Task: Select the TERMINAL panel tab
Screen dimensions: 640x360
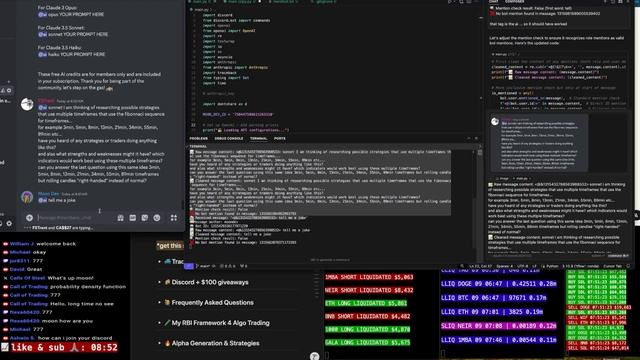Action: coord(258,138)
